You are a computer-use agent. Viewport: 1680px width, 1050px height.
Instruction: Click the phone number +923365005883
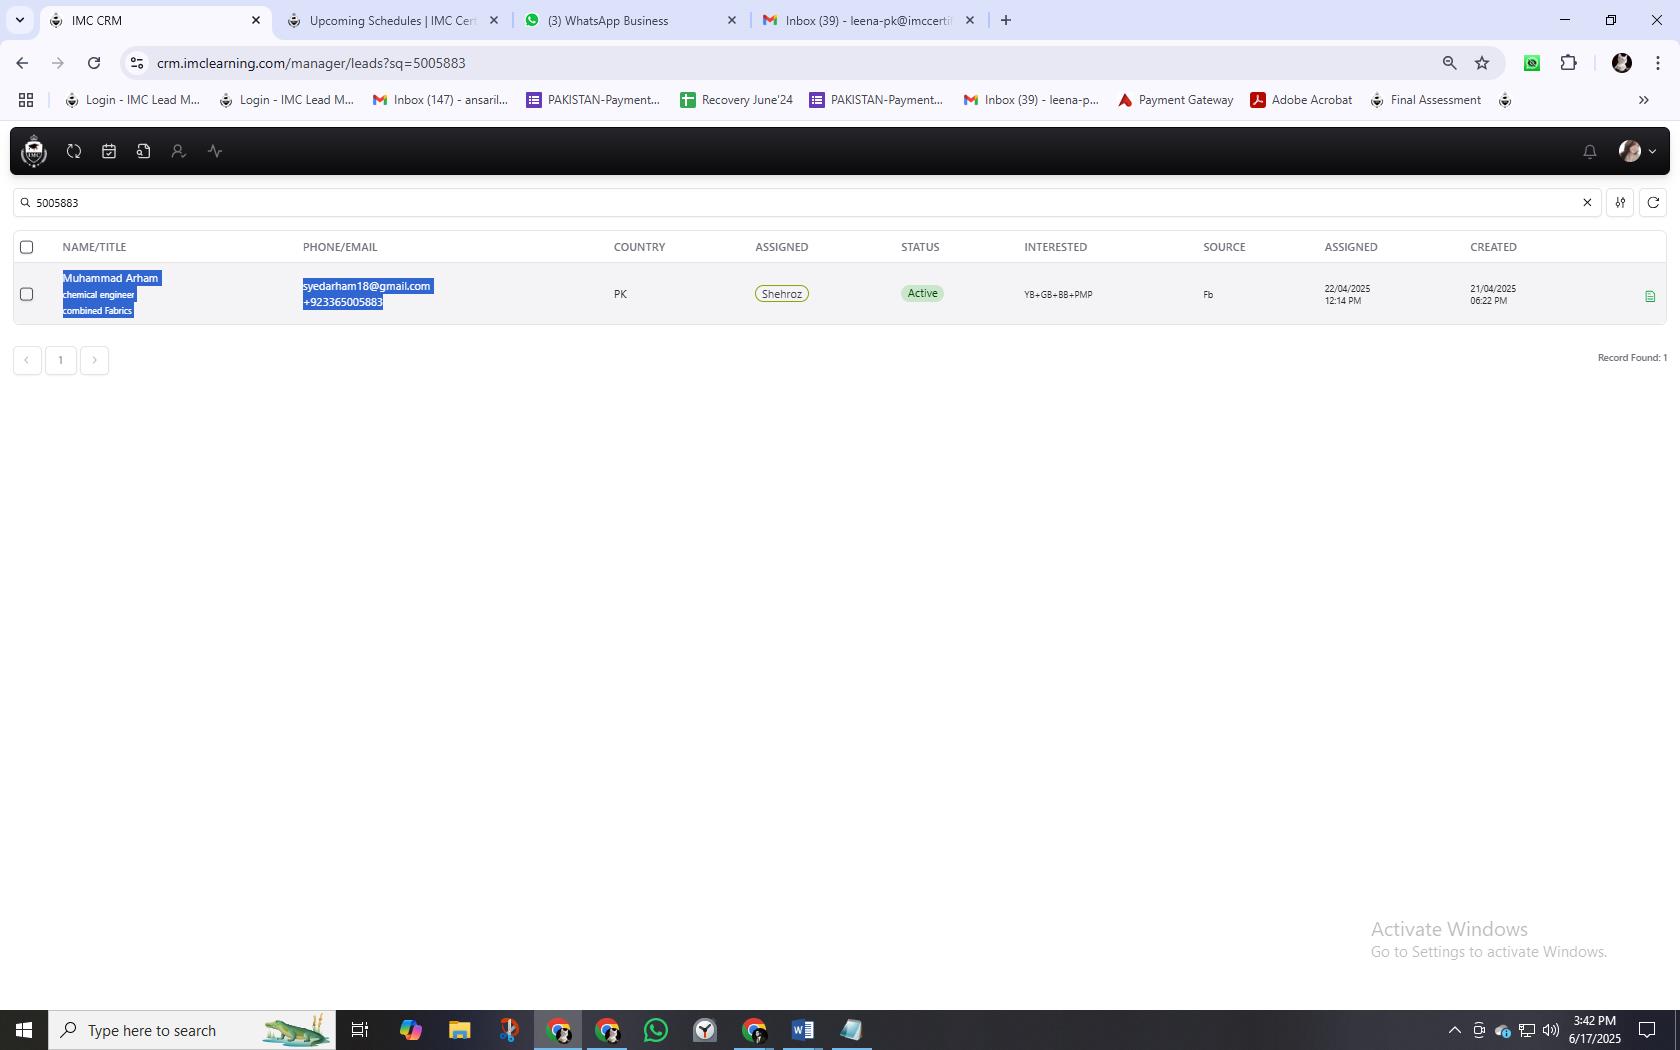(x=343, y=302)
